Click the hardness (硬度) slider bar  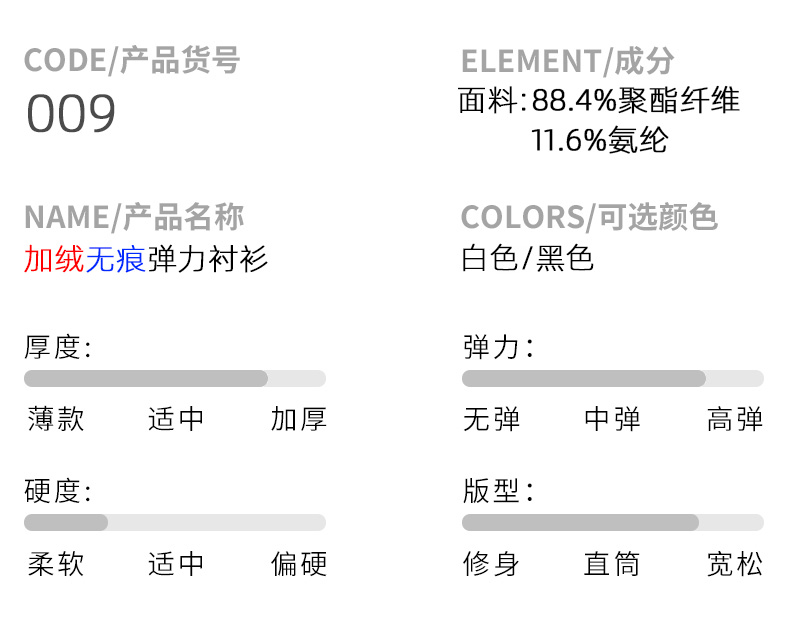point(175,522)
